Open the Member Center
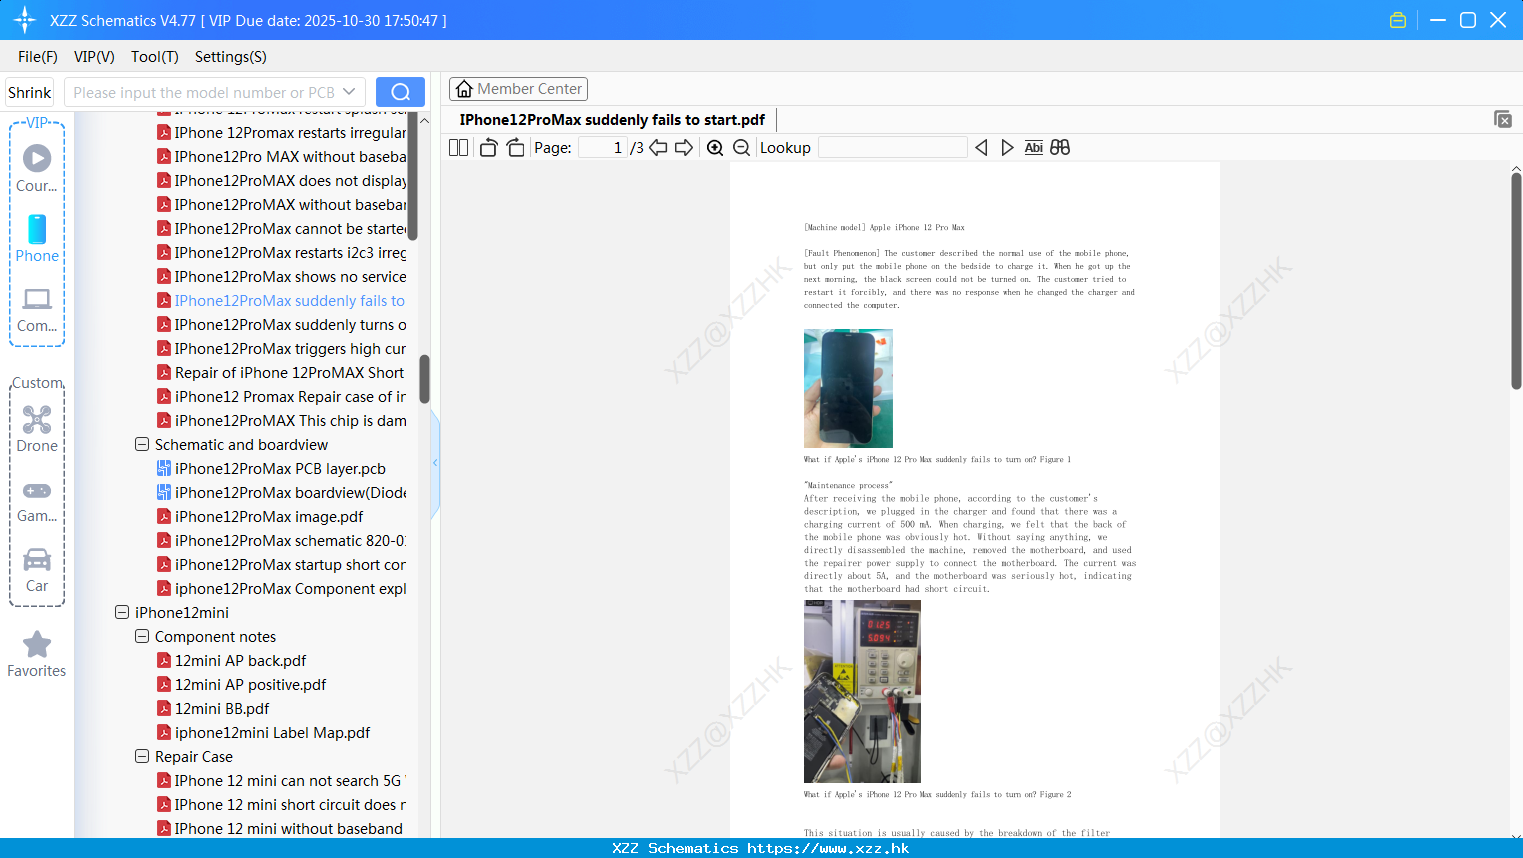Image resolution: width=1523 pixels, height=858 pixels. click(x=518, y=89)
